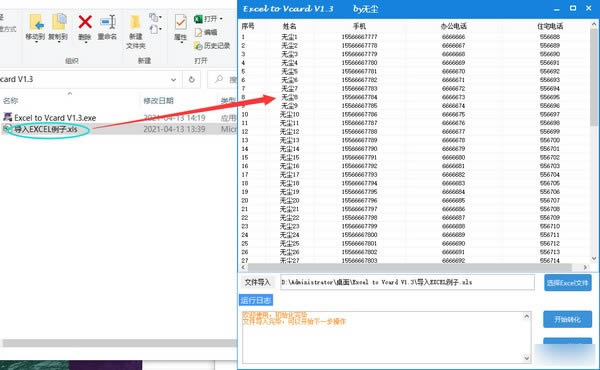This screenshot has width=600, height=370.
Task: Select the name cell 无尘1
Action: (289, 37)
